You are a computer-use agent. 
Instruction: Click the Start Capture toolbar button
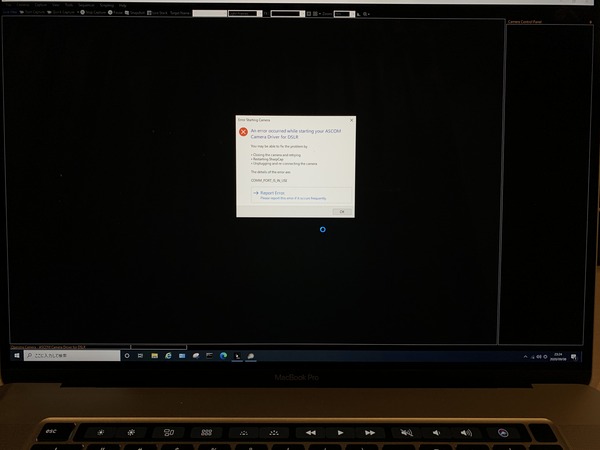tap(32, 12)
